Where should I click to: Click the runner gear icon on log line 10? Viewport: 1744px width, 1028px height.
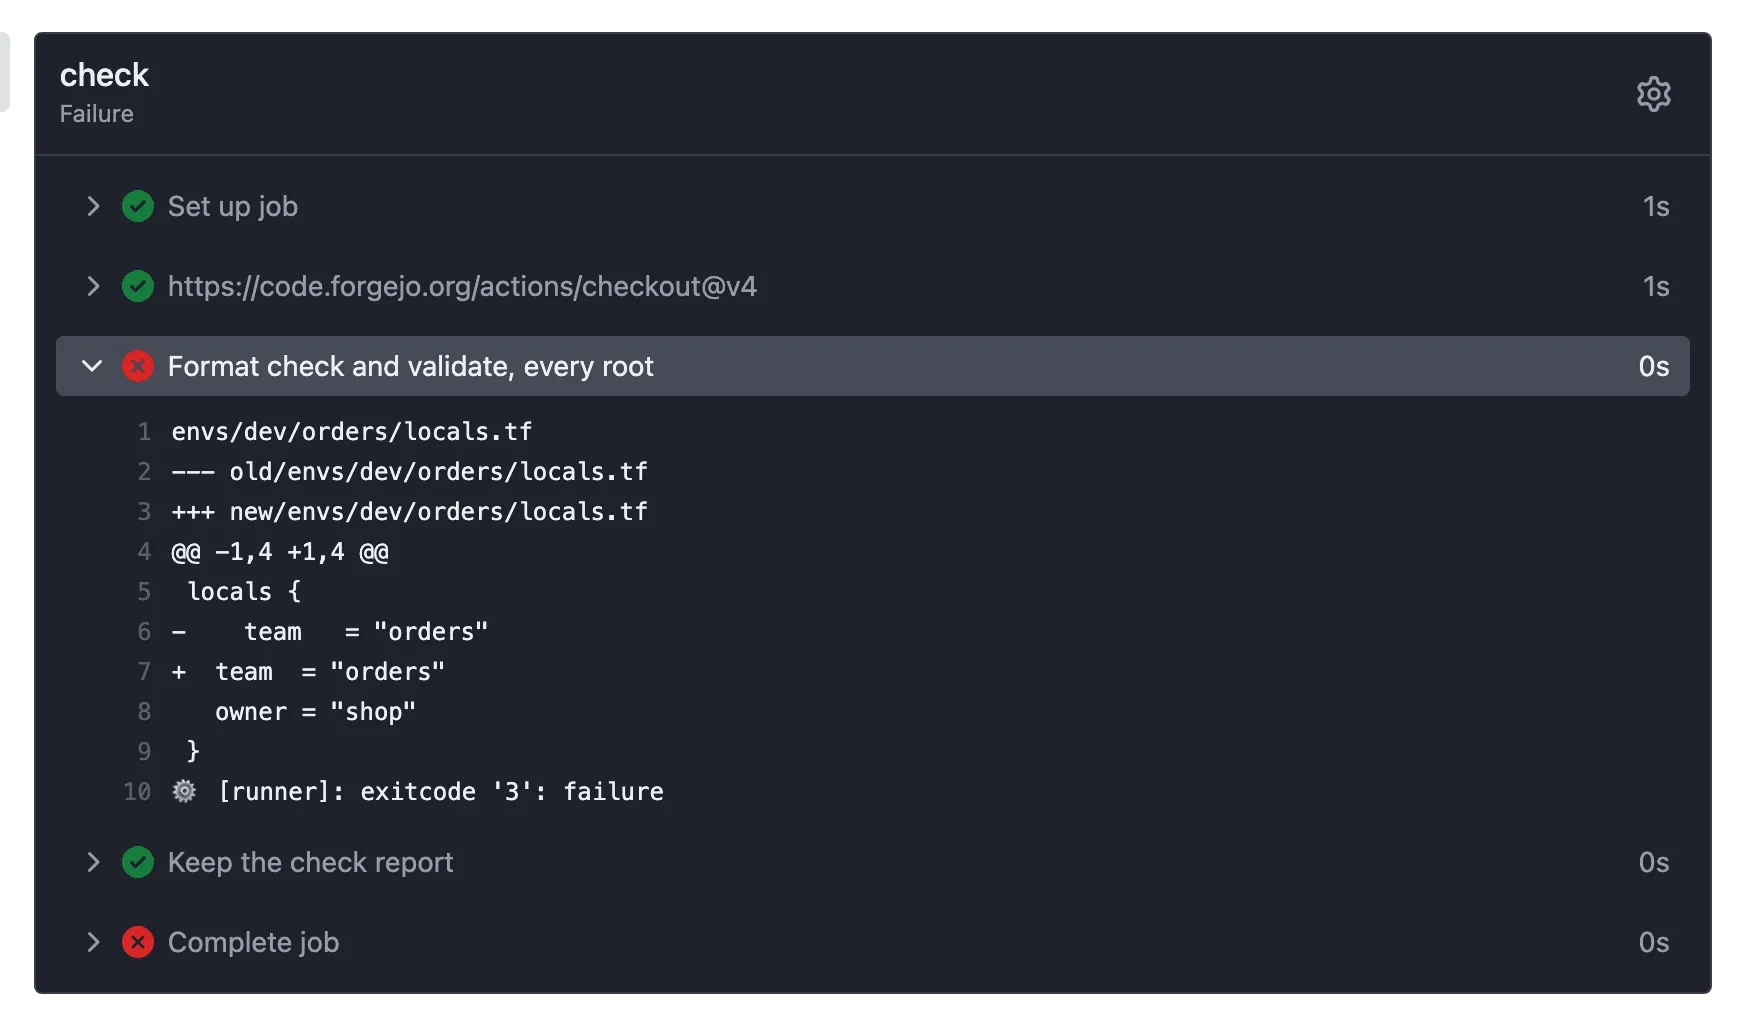coord(184,791)
